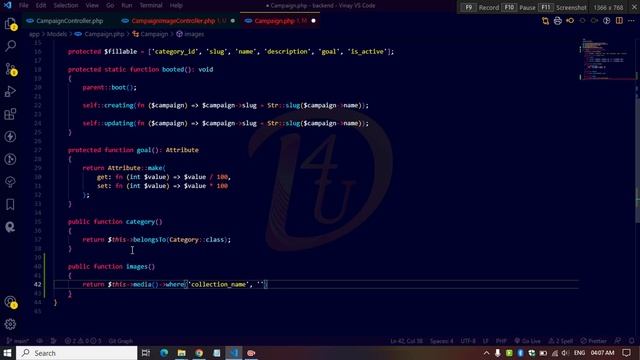Show hidden system tray icons
This screenshot has height=360, width=640.
[x=486, y=353]
